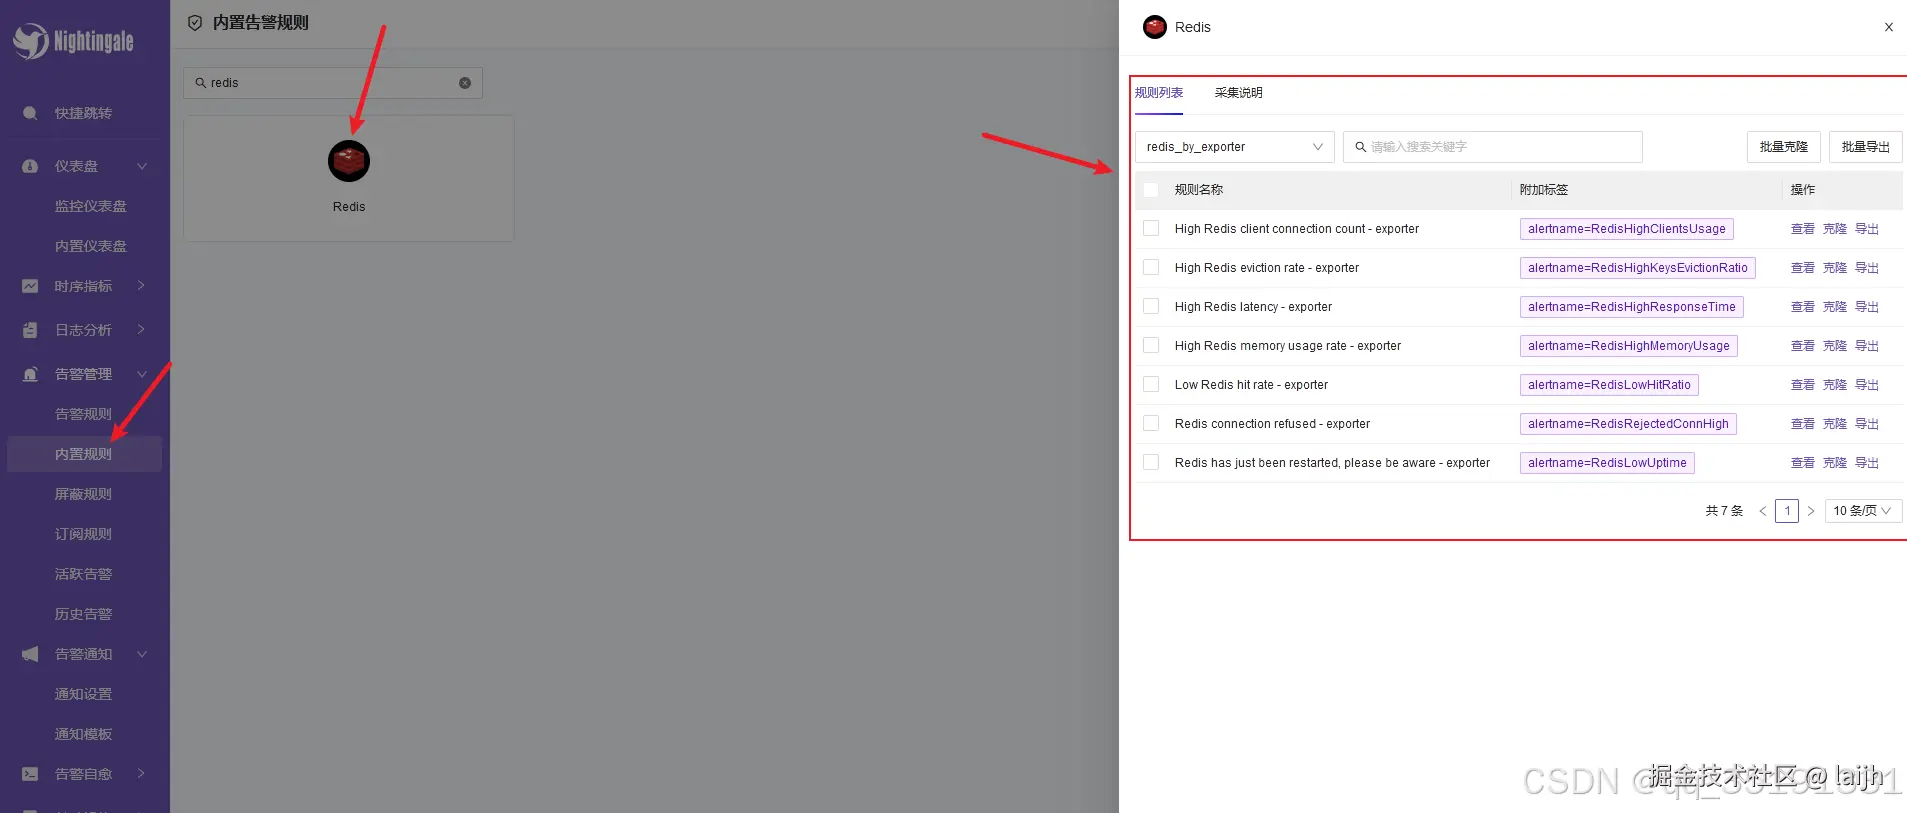This screenshot has height=813, width=1907.
Task: Click 查看 for High Redis client connection count
Action: pos(1803,229)
